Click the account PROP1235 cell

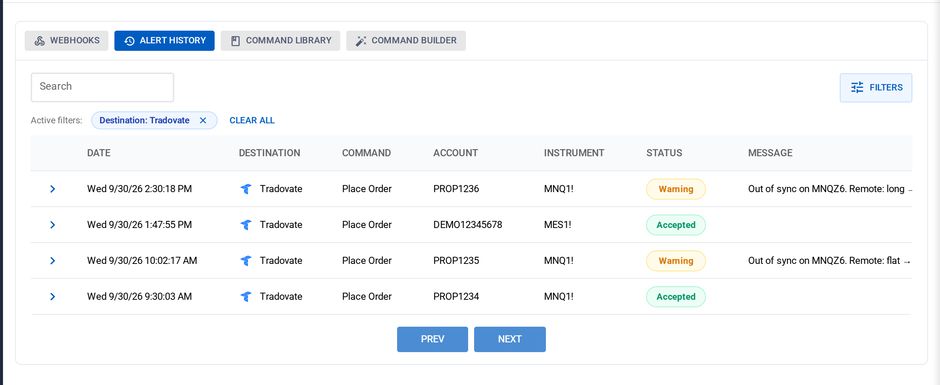456,261
